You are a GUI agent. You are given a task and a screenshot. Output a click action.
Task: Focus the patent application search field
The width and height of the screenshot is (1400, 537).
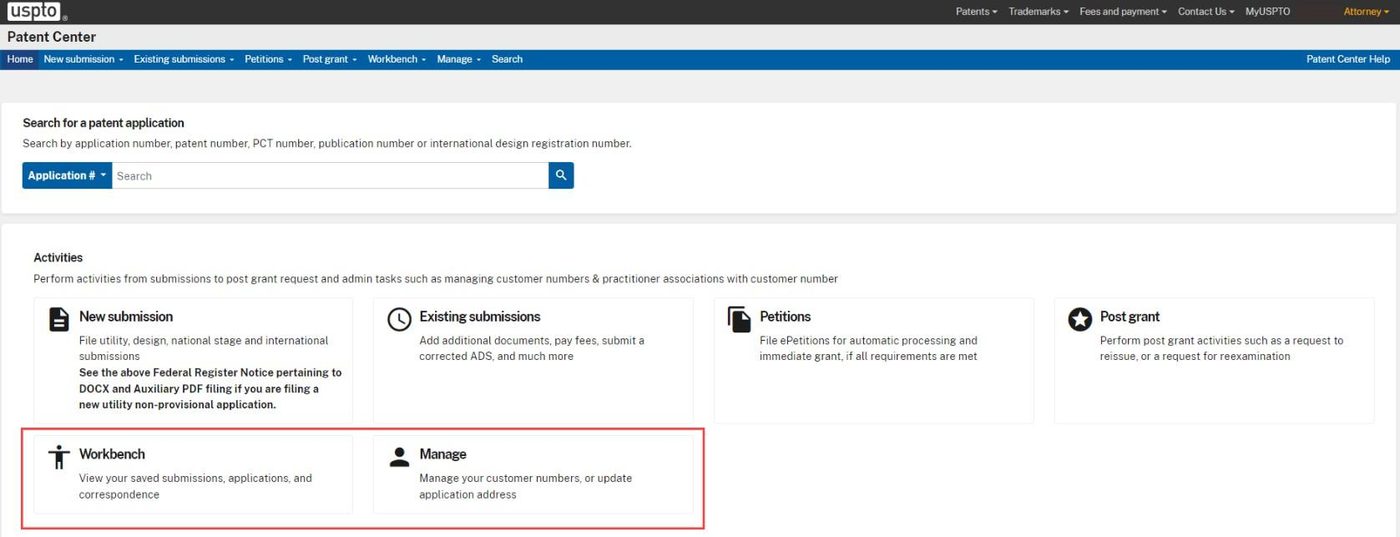[x=330, y=176]
